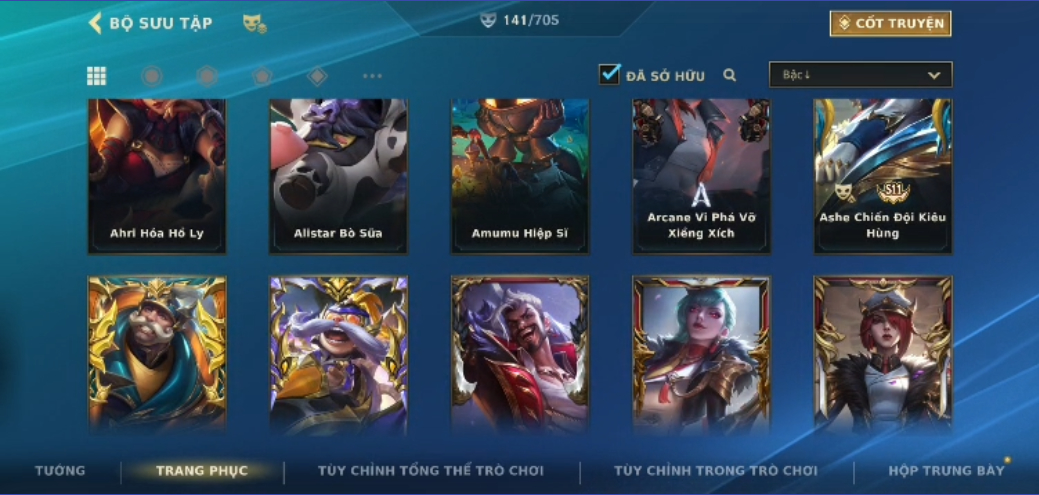Select the Ahri Hóa Hồ Ly skin card
The image size is (1039, 495).
pyautogui.click(x=157, y=176)
